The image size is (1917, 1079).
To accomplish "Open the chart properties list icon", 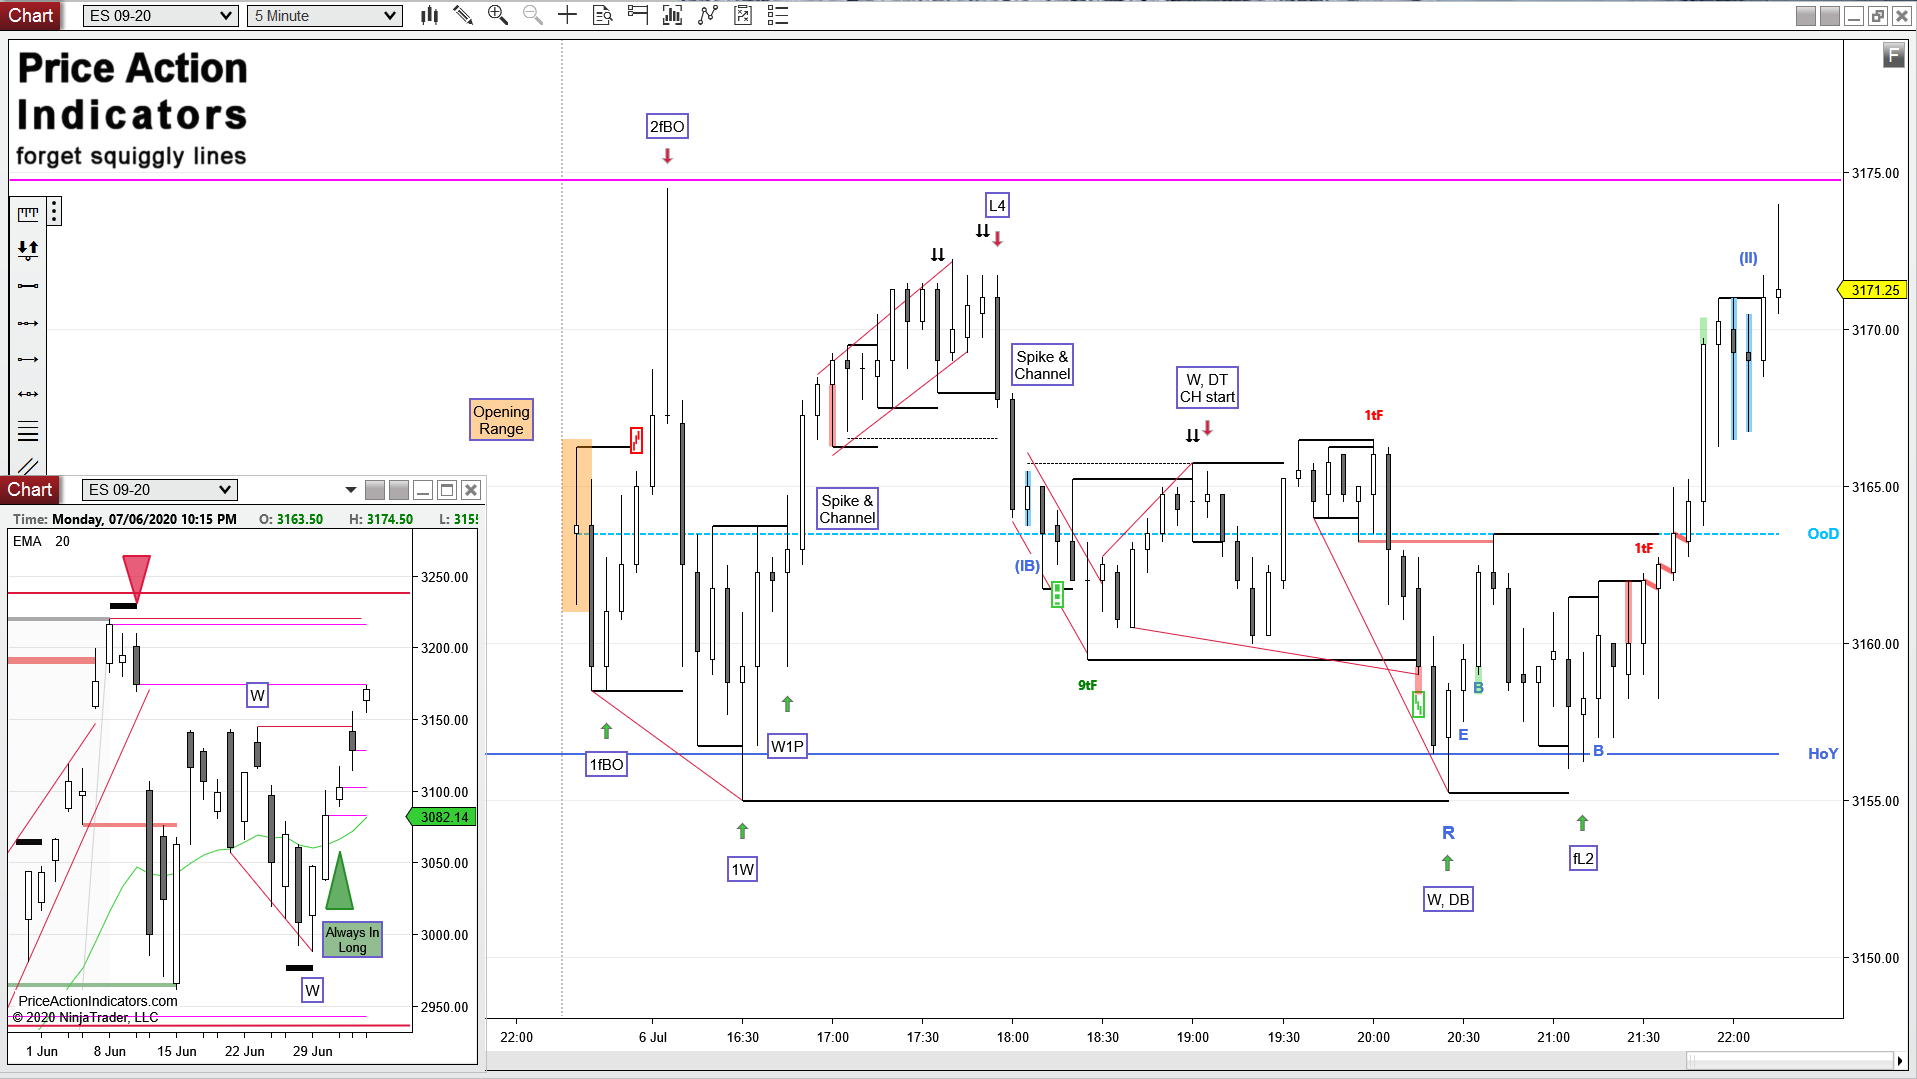I will tap(778, 15).
